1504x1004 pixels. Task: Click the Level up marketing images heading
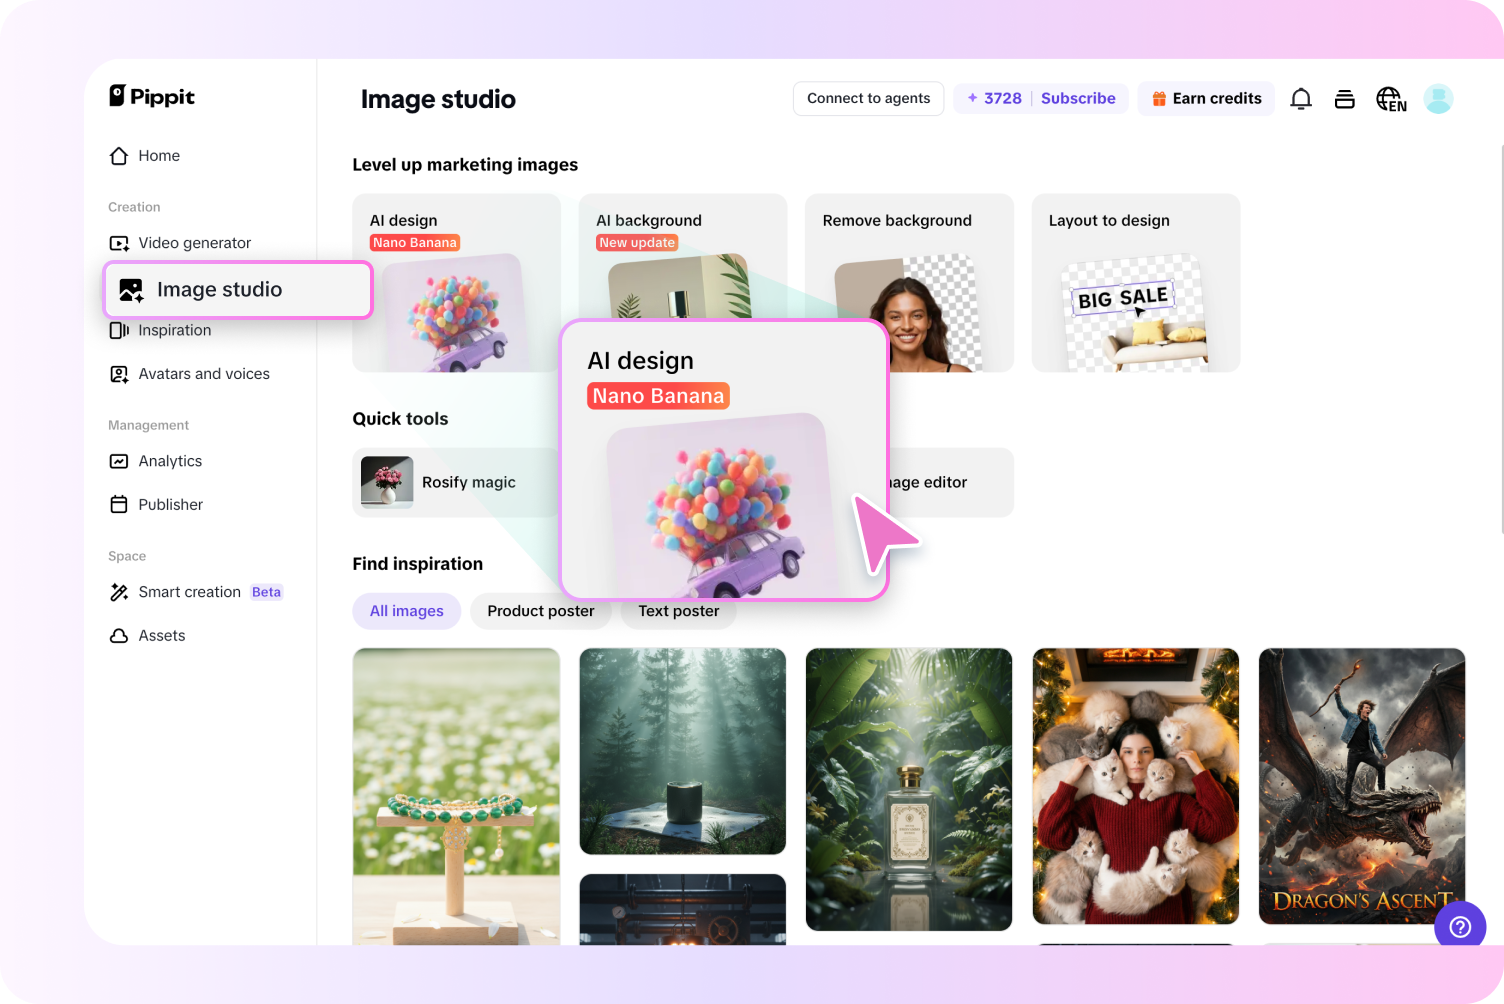(465, 165)
